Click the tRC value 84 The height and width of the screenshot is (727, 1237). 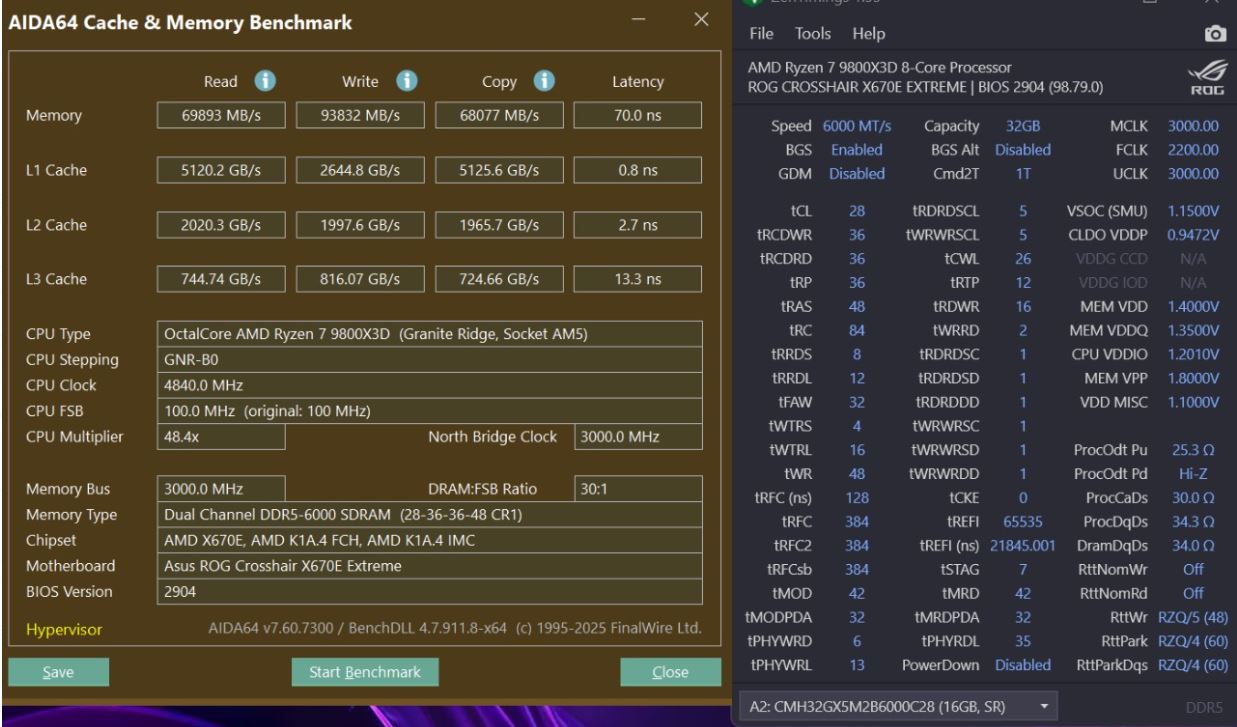(x=857, y=330)
